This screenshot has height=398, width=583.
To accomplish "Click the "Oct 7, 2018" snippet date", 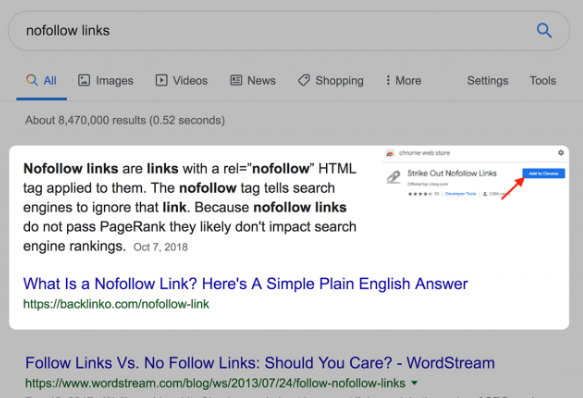I will [161, 247].
